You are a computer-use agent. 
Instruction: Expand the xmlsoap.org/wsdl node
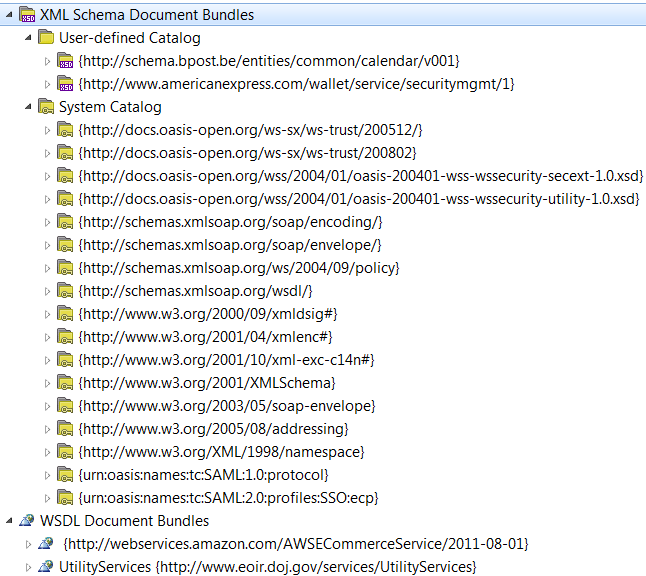click(47, 292)
